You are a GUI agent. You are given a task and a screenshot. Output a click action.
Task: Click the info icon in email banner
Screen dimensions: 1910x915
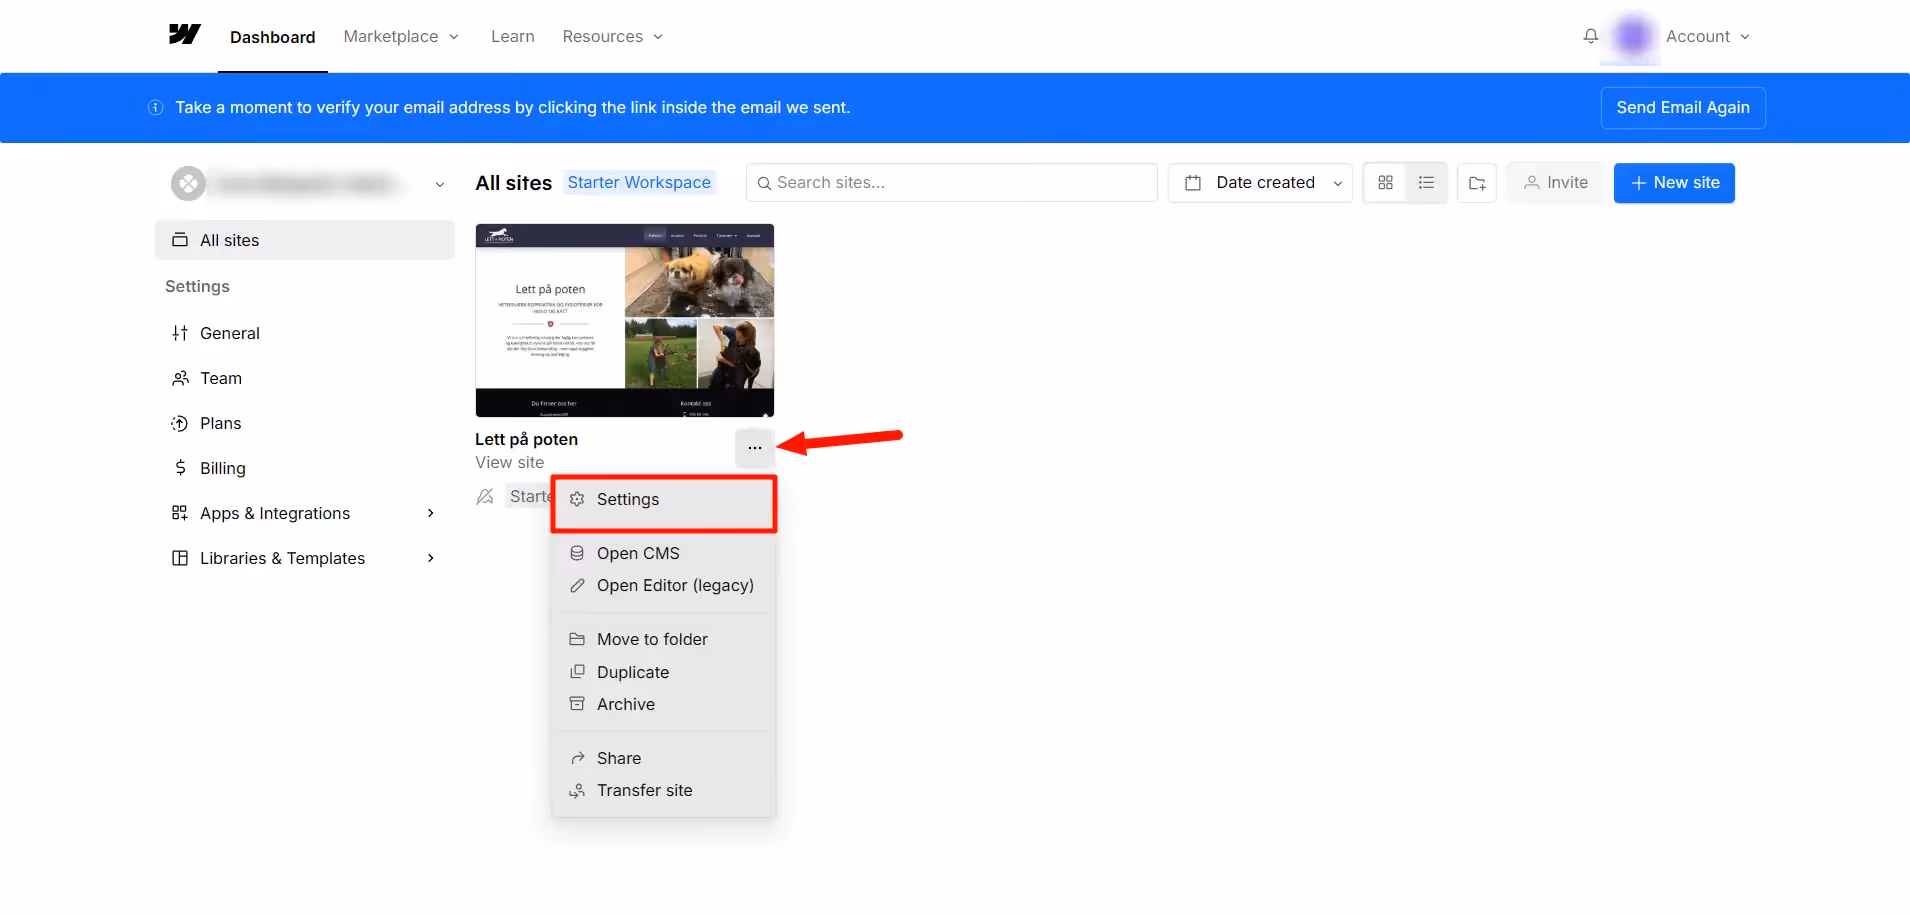click(156, 107)
